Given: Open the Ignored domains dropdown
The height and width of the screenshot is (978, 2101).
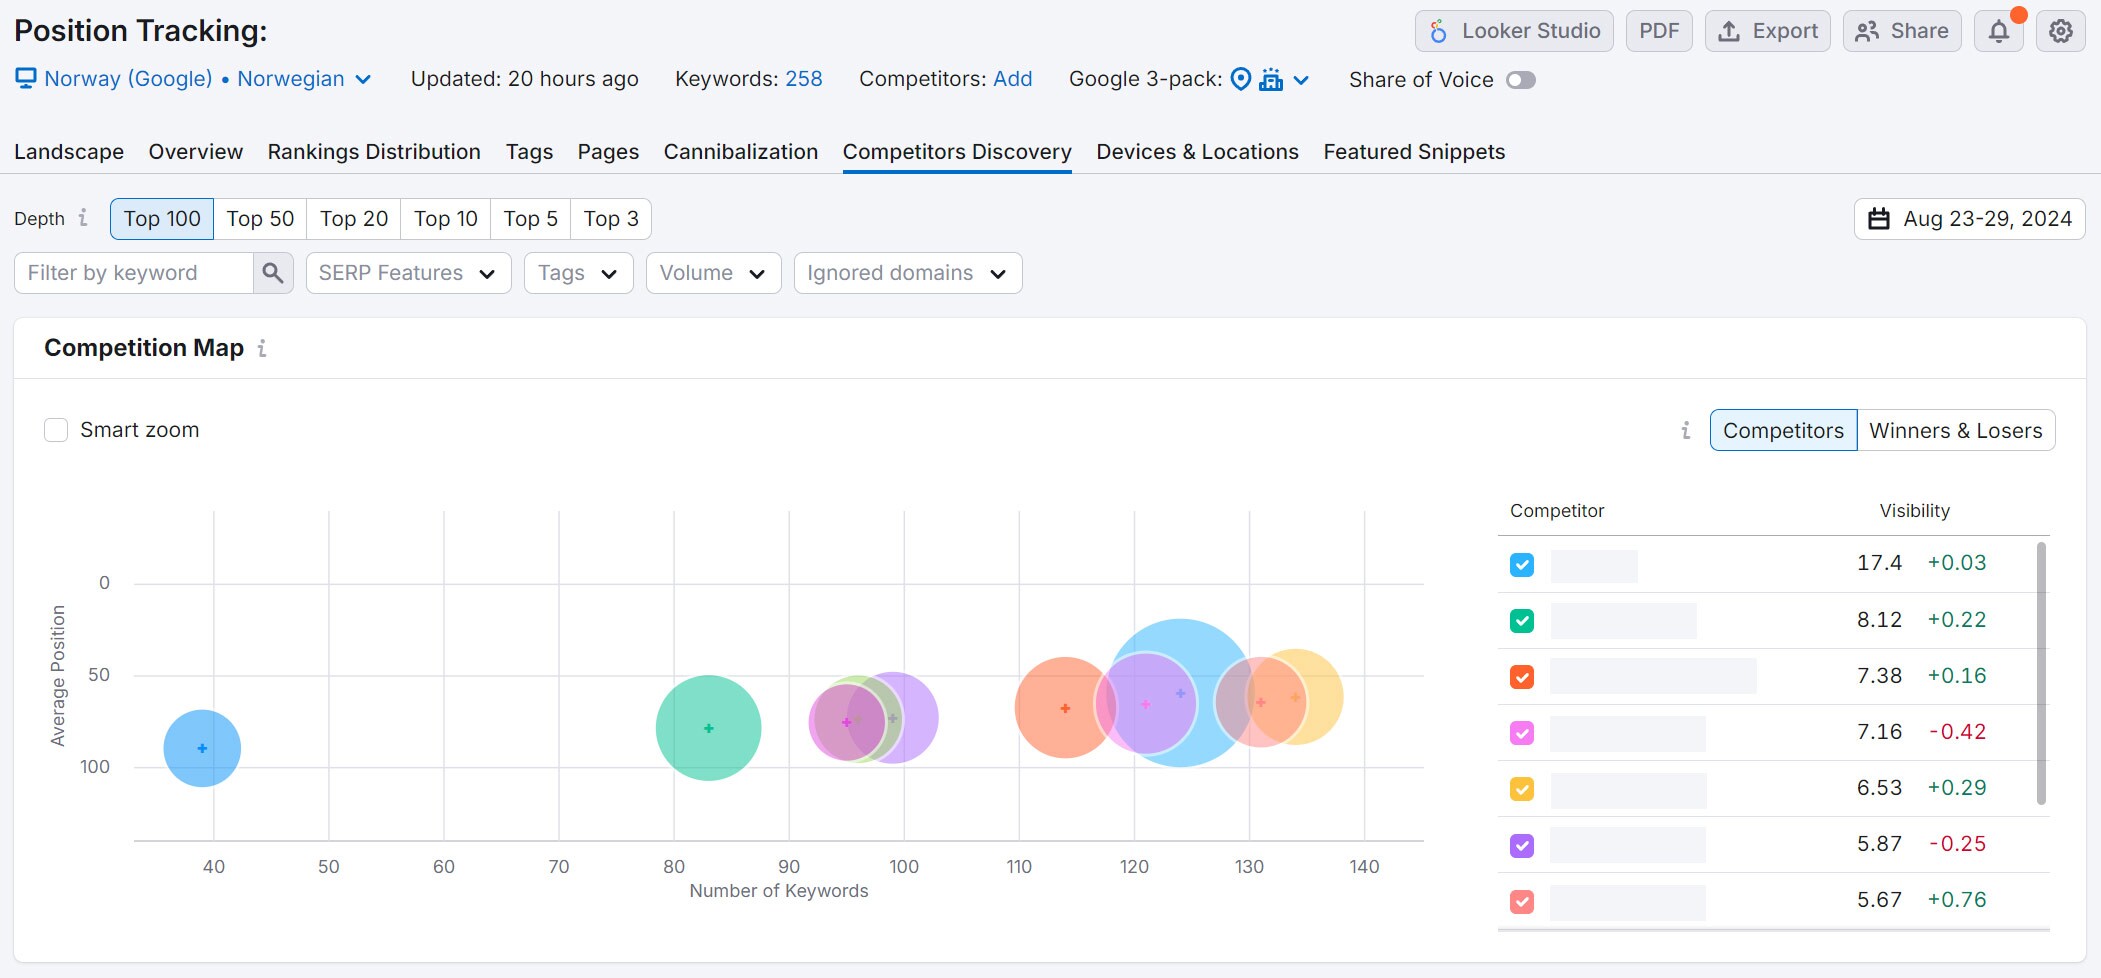Looking at the screenshot, I should [907, 273].
